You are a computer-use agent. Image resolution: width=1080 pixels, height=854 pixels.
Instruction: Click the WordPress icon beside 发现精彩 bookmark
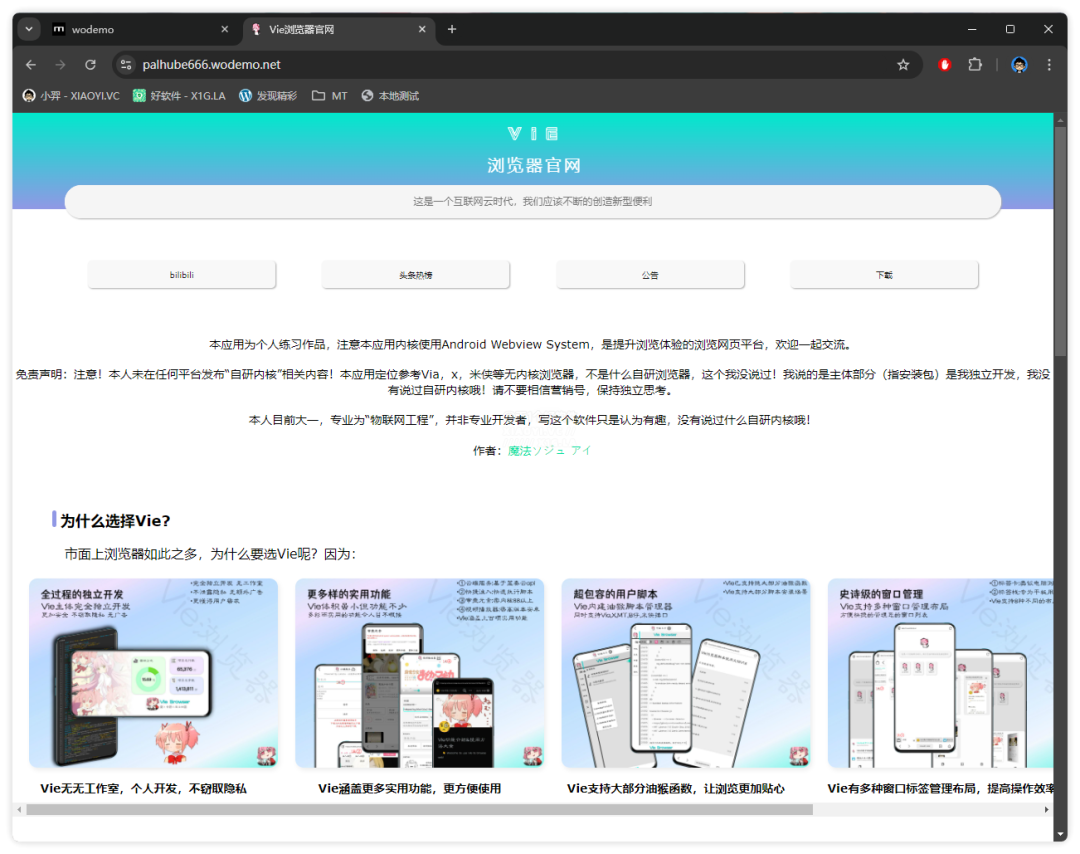[x=247, y=96]
